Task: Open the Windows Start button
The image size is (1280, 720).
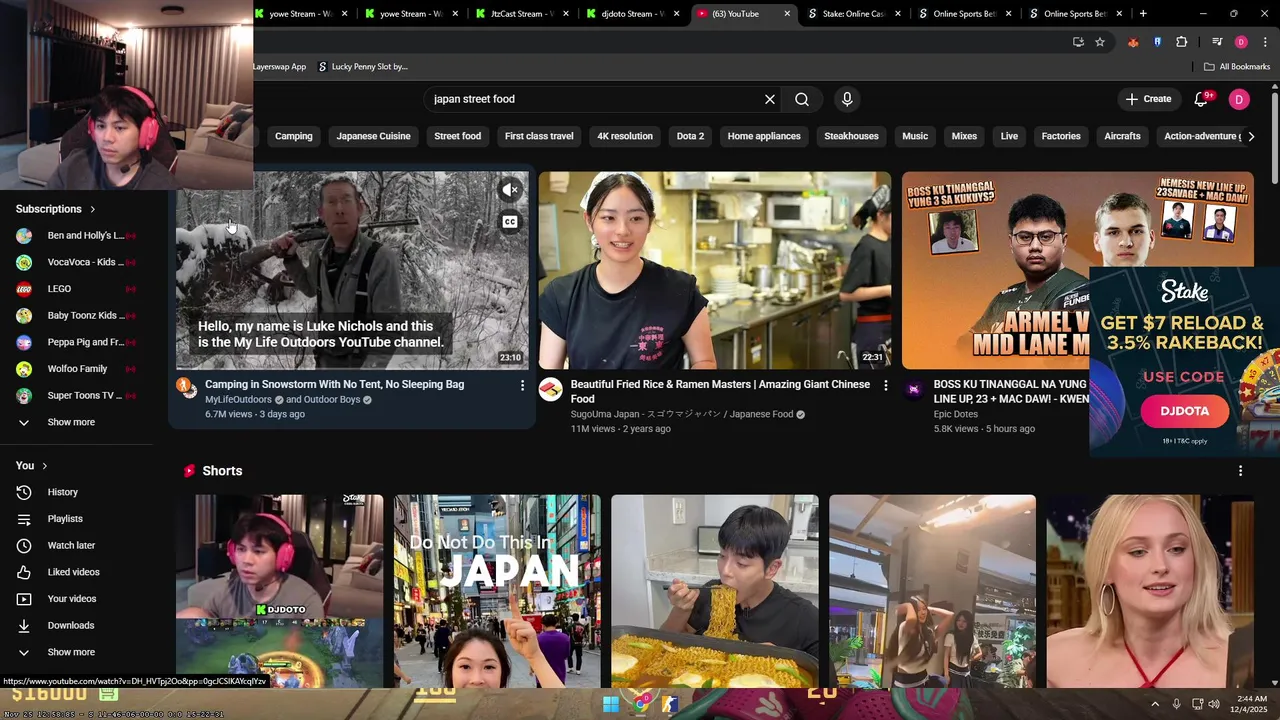Action: [610, 704]
